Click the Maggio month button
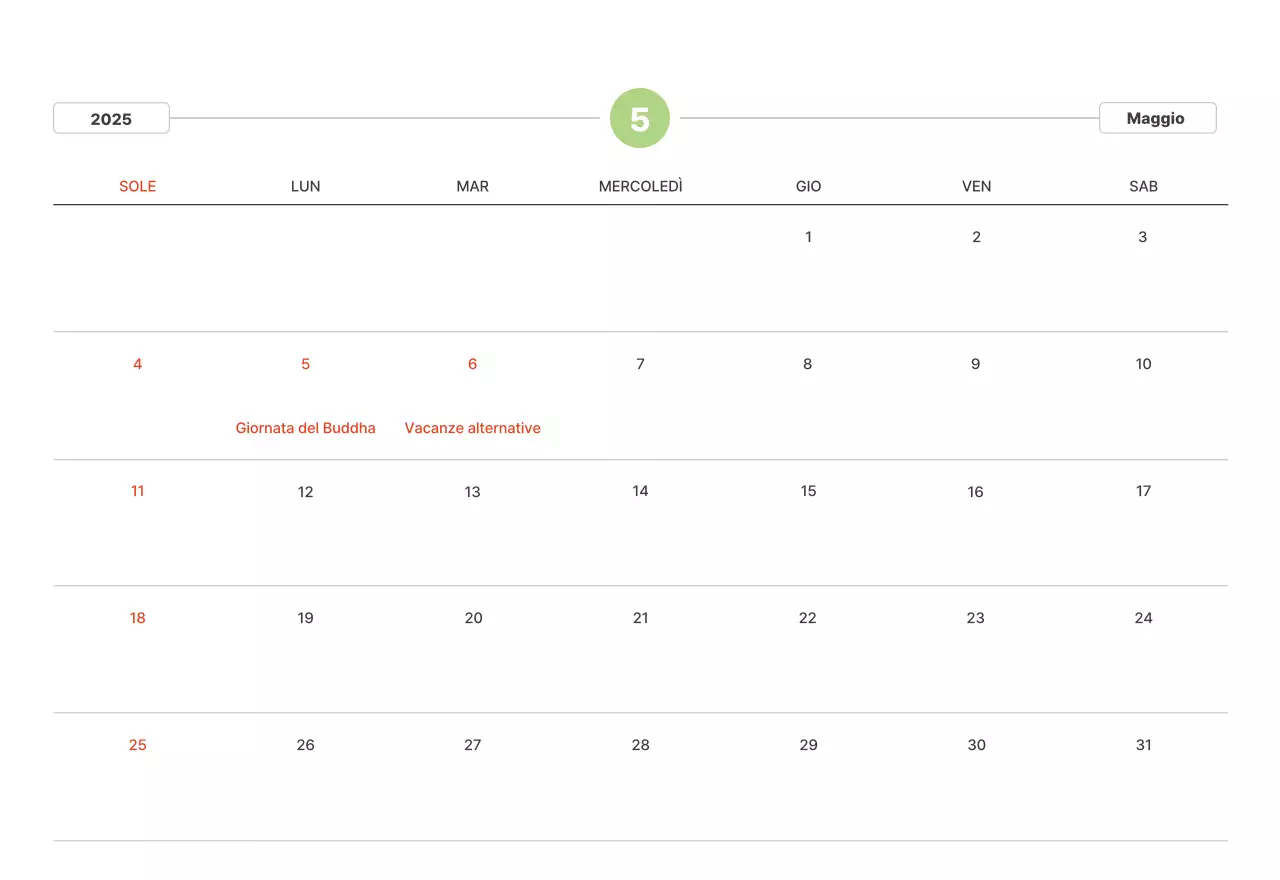This screenshot has height=880, width=1280. (1156, 118)
